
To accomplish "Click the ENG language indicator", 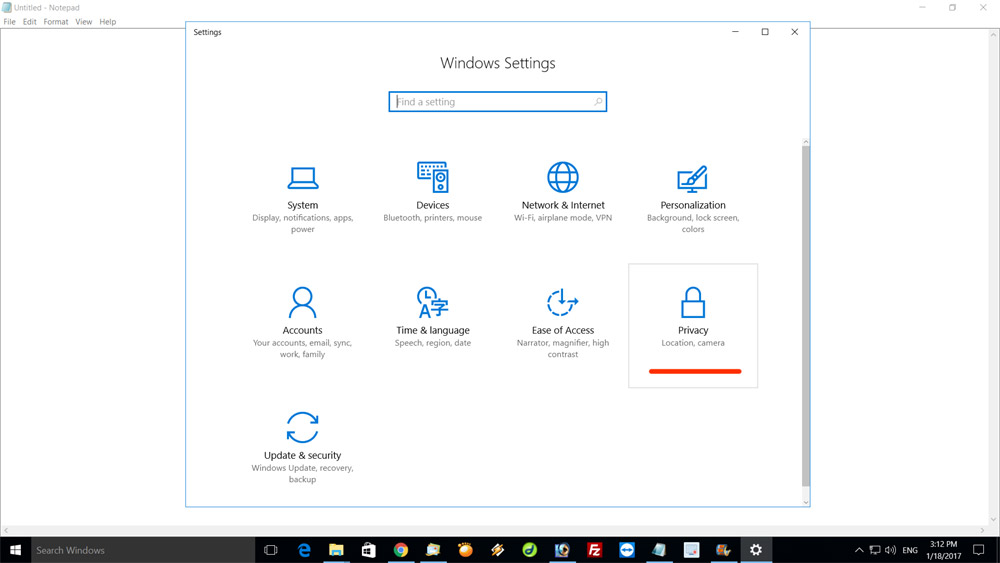I will (x=910, y=550).
